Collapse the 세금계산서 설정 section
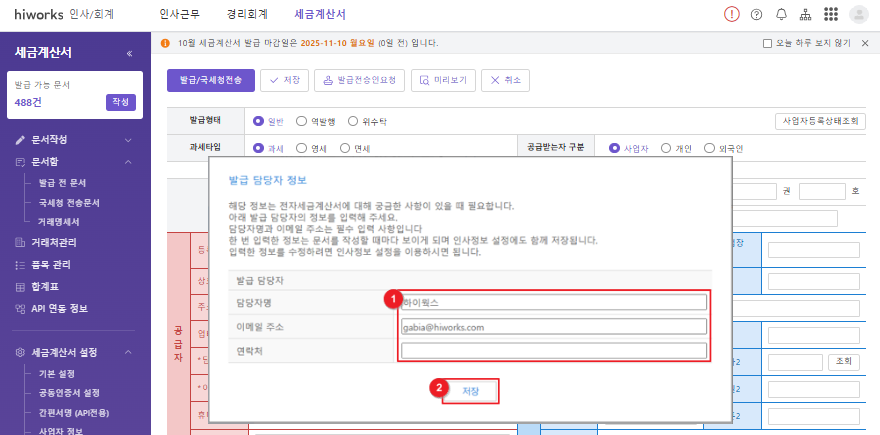The height and width of the screenshot is (435, 880). [128, 352]
